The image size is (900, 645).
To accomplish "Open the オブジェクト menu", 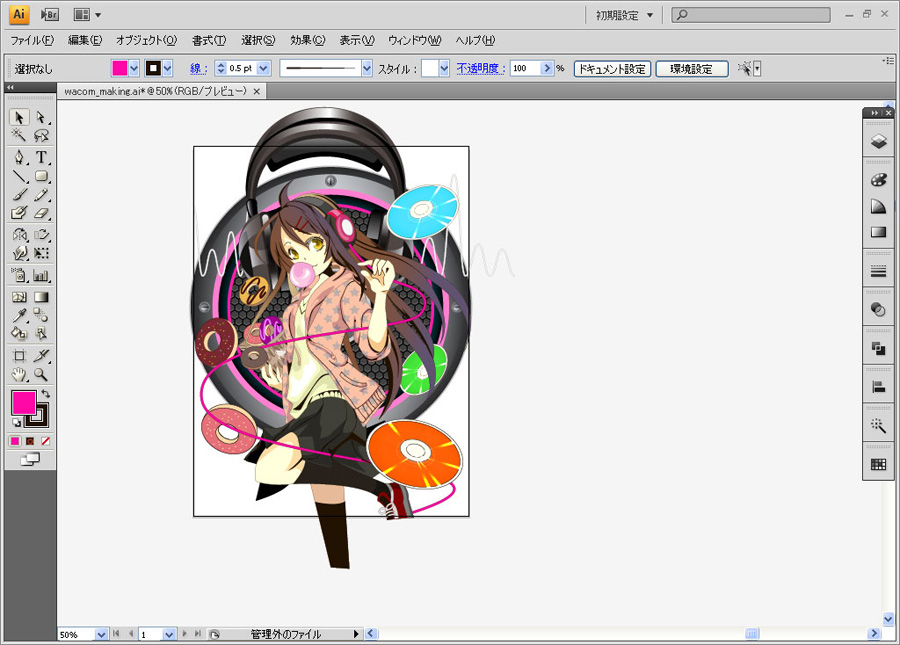I will pyautogui.click(x=146, y=40).
